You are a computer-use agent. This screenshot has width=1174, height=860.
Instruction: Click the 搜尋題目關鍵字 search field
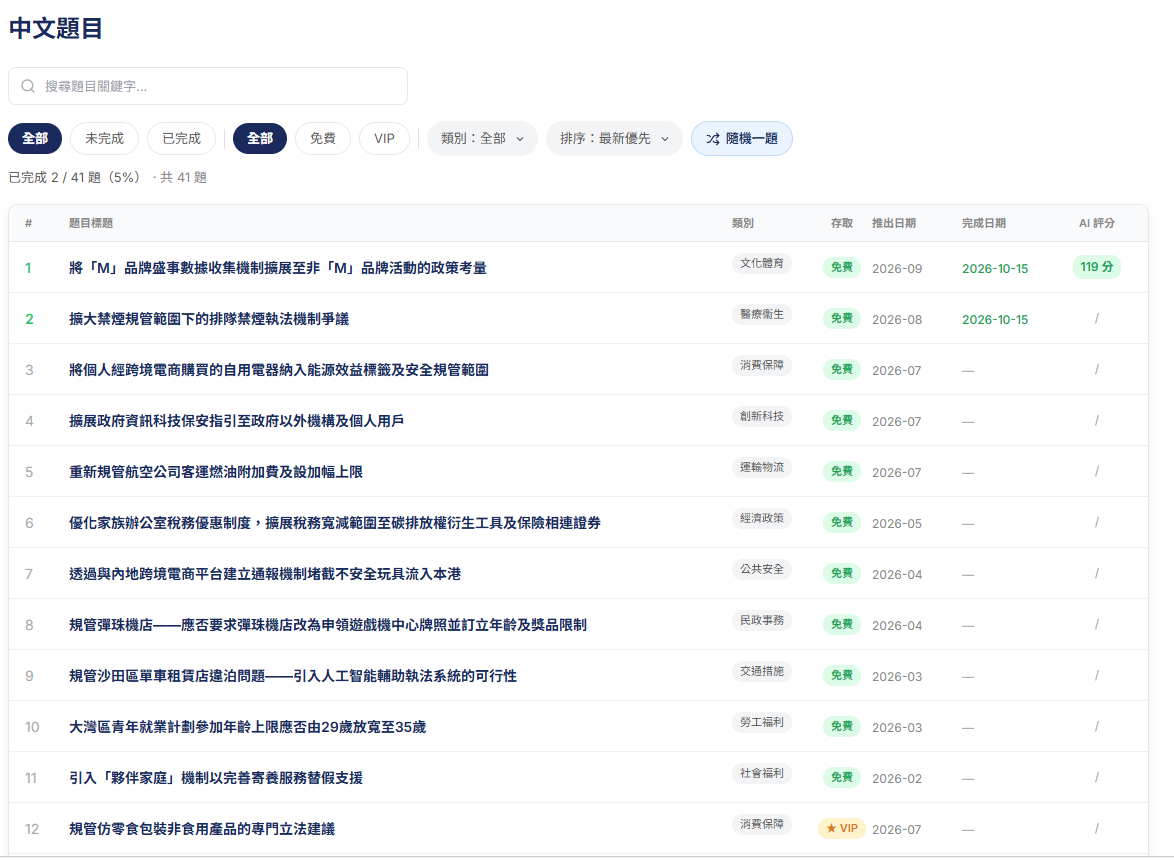pos(208,86)
